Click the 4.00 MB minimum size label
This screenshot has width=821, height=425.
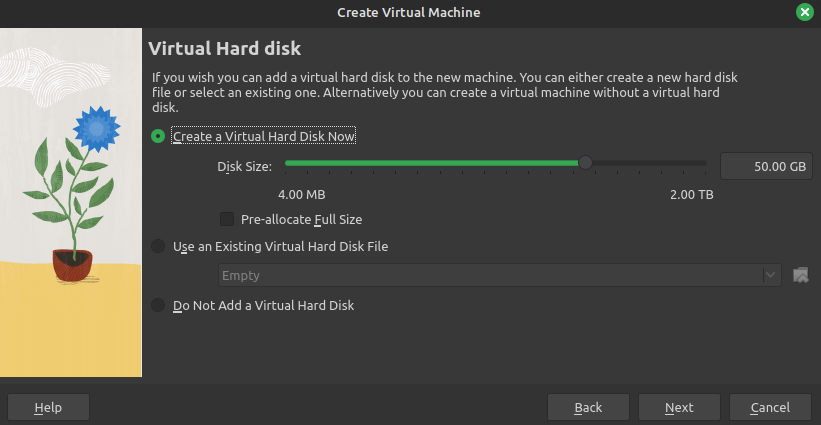click(x=301, y=195)
